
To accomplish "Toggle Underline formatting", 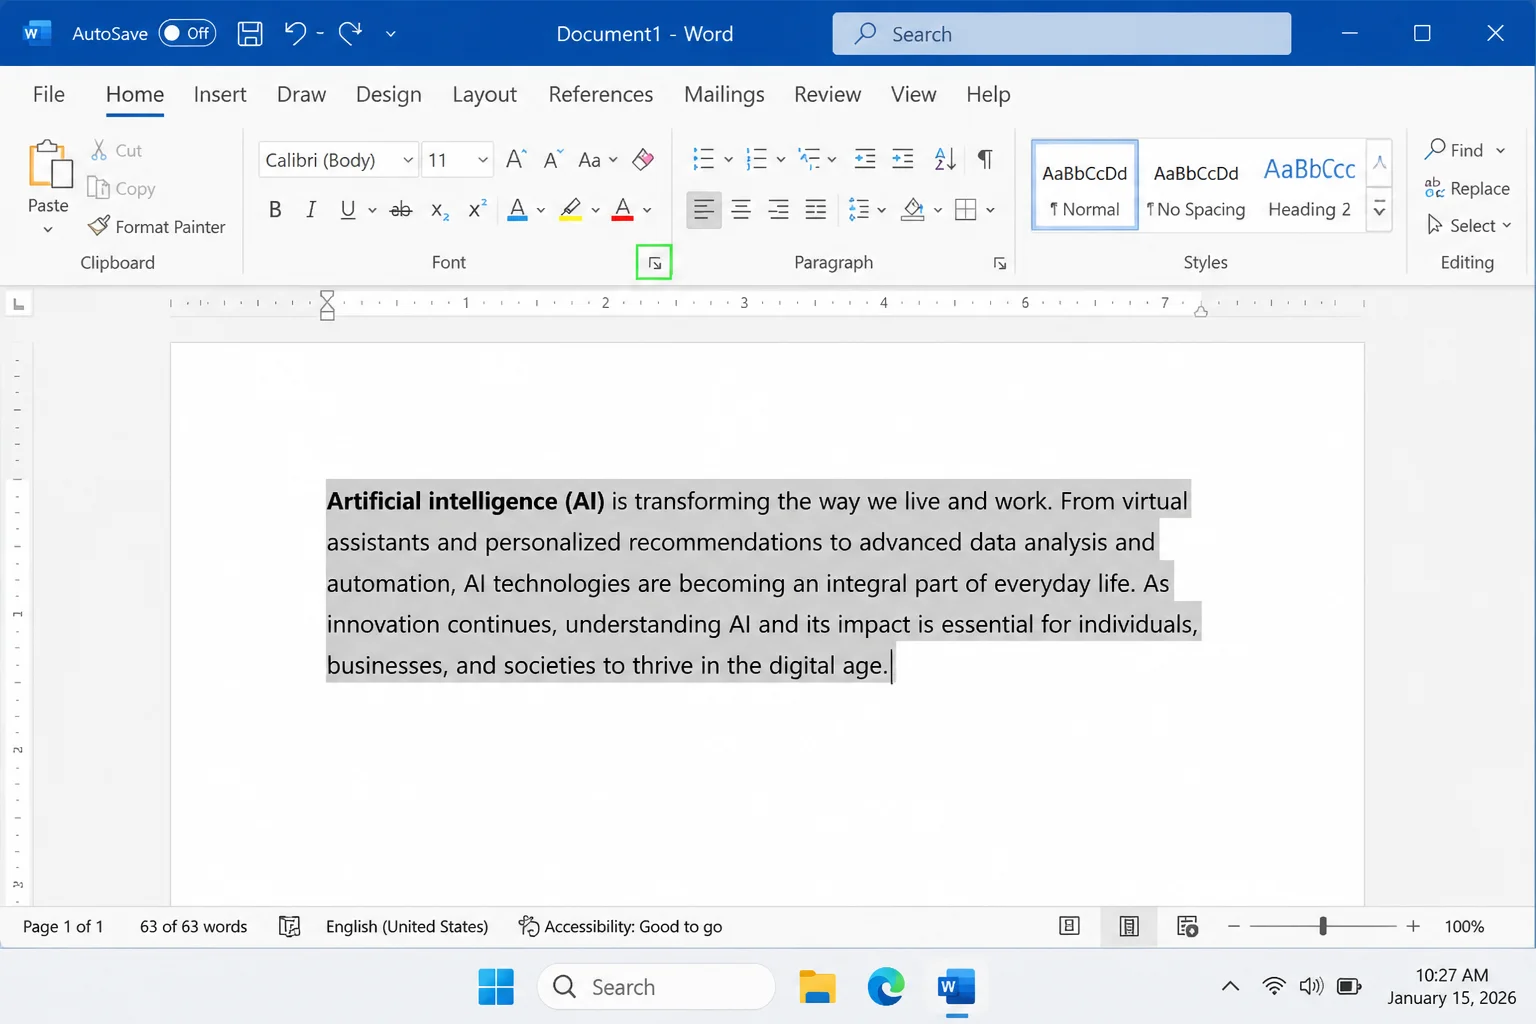I will [x=348, y=210].
